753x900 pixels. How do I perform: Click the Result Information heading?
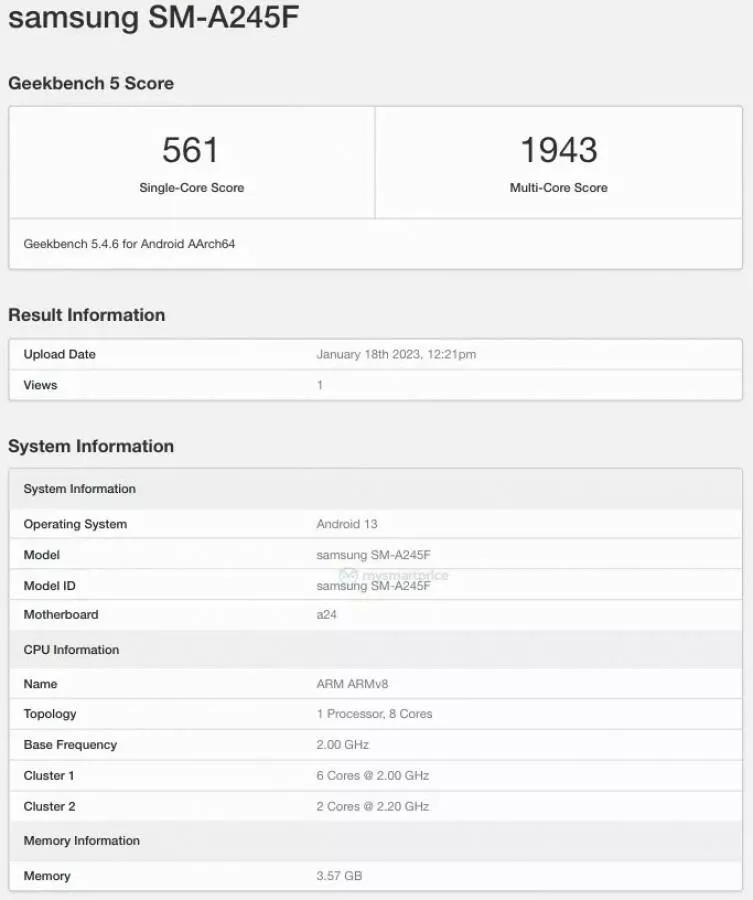pos(87,315)
